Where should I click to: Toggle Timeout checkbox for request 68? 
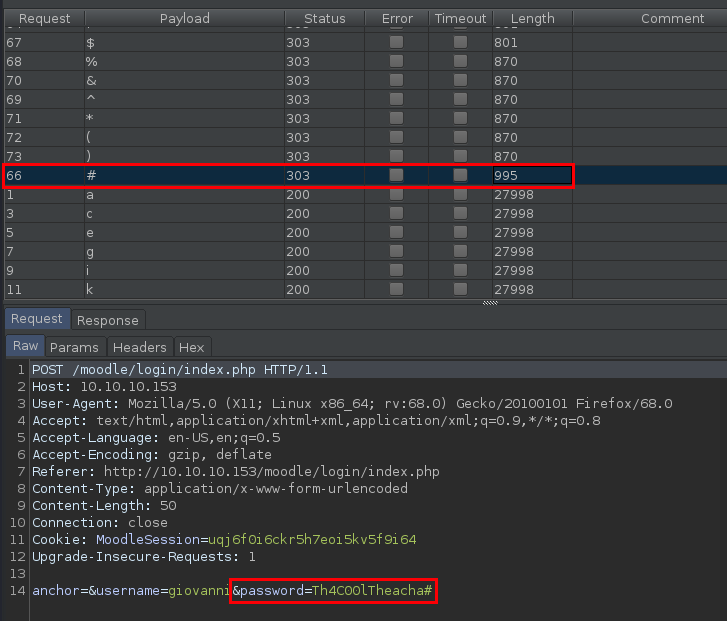tap(460, 62)
